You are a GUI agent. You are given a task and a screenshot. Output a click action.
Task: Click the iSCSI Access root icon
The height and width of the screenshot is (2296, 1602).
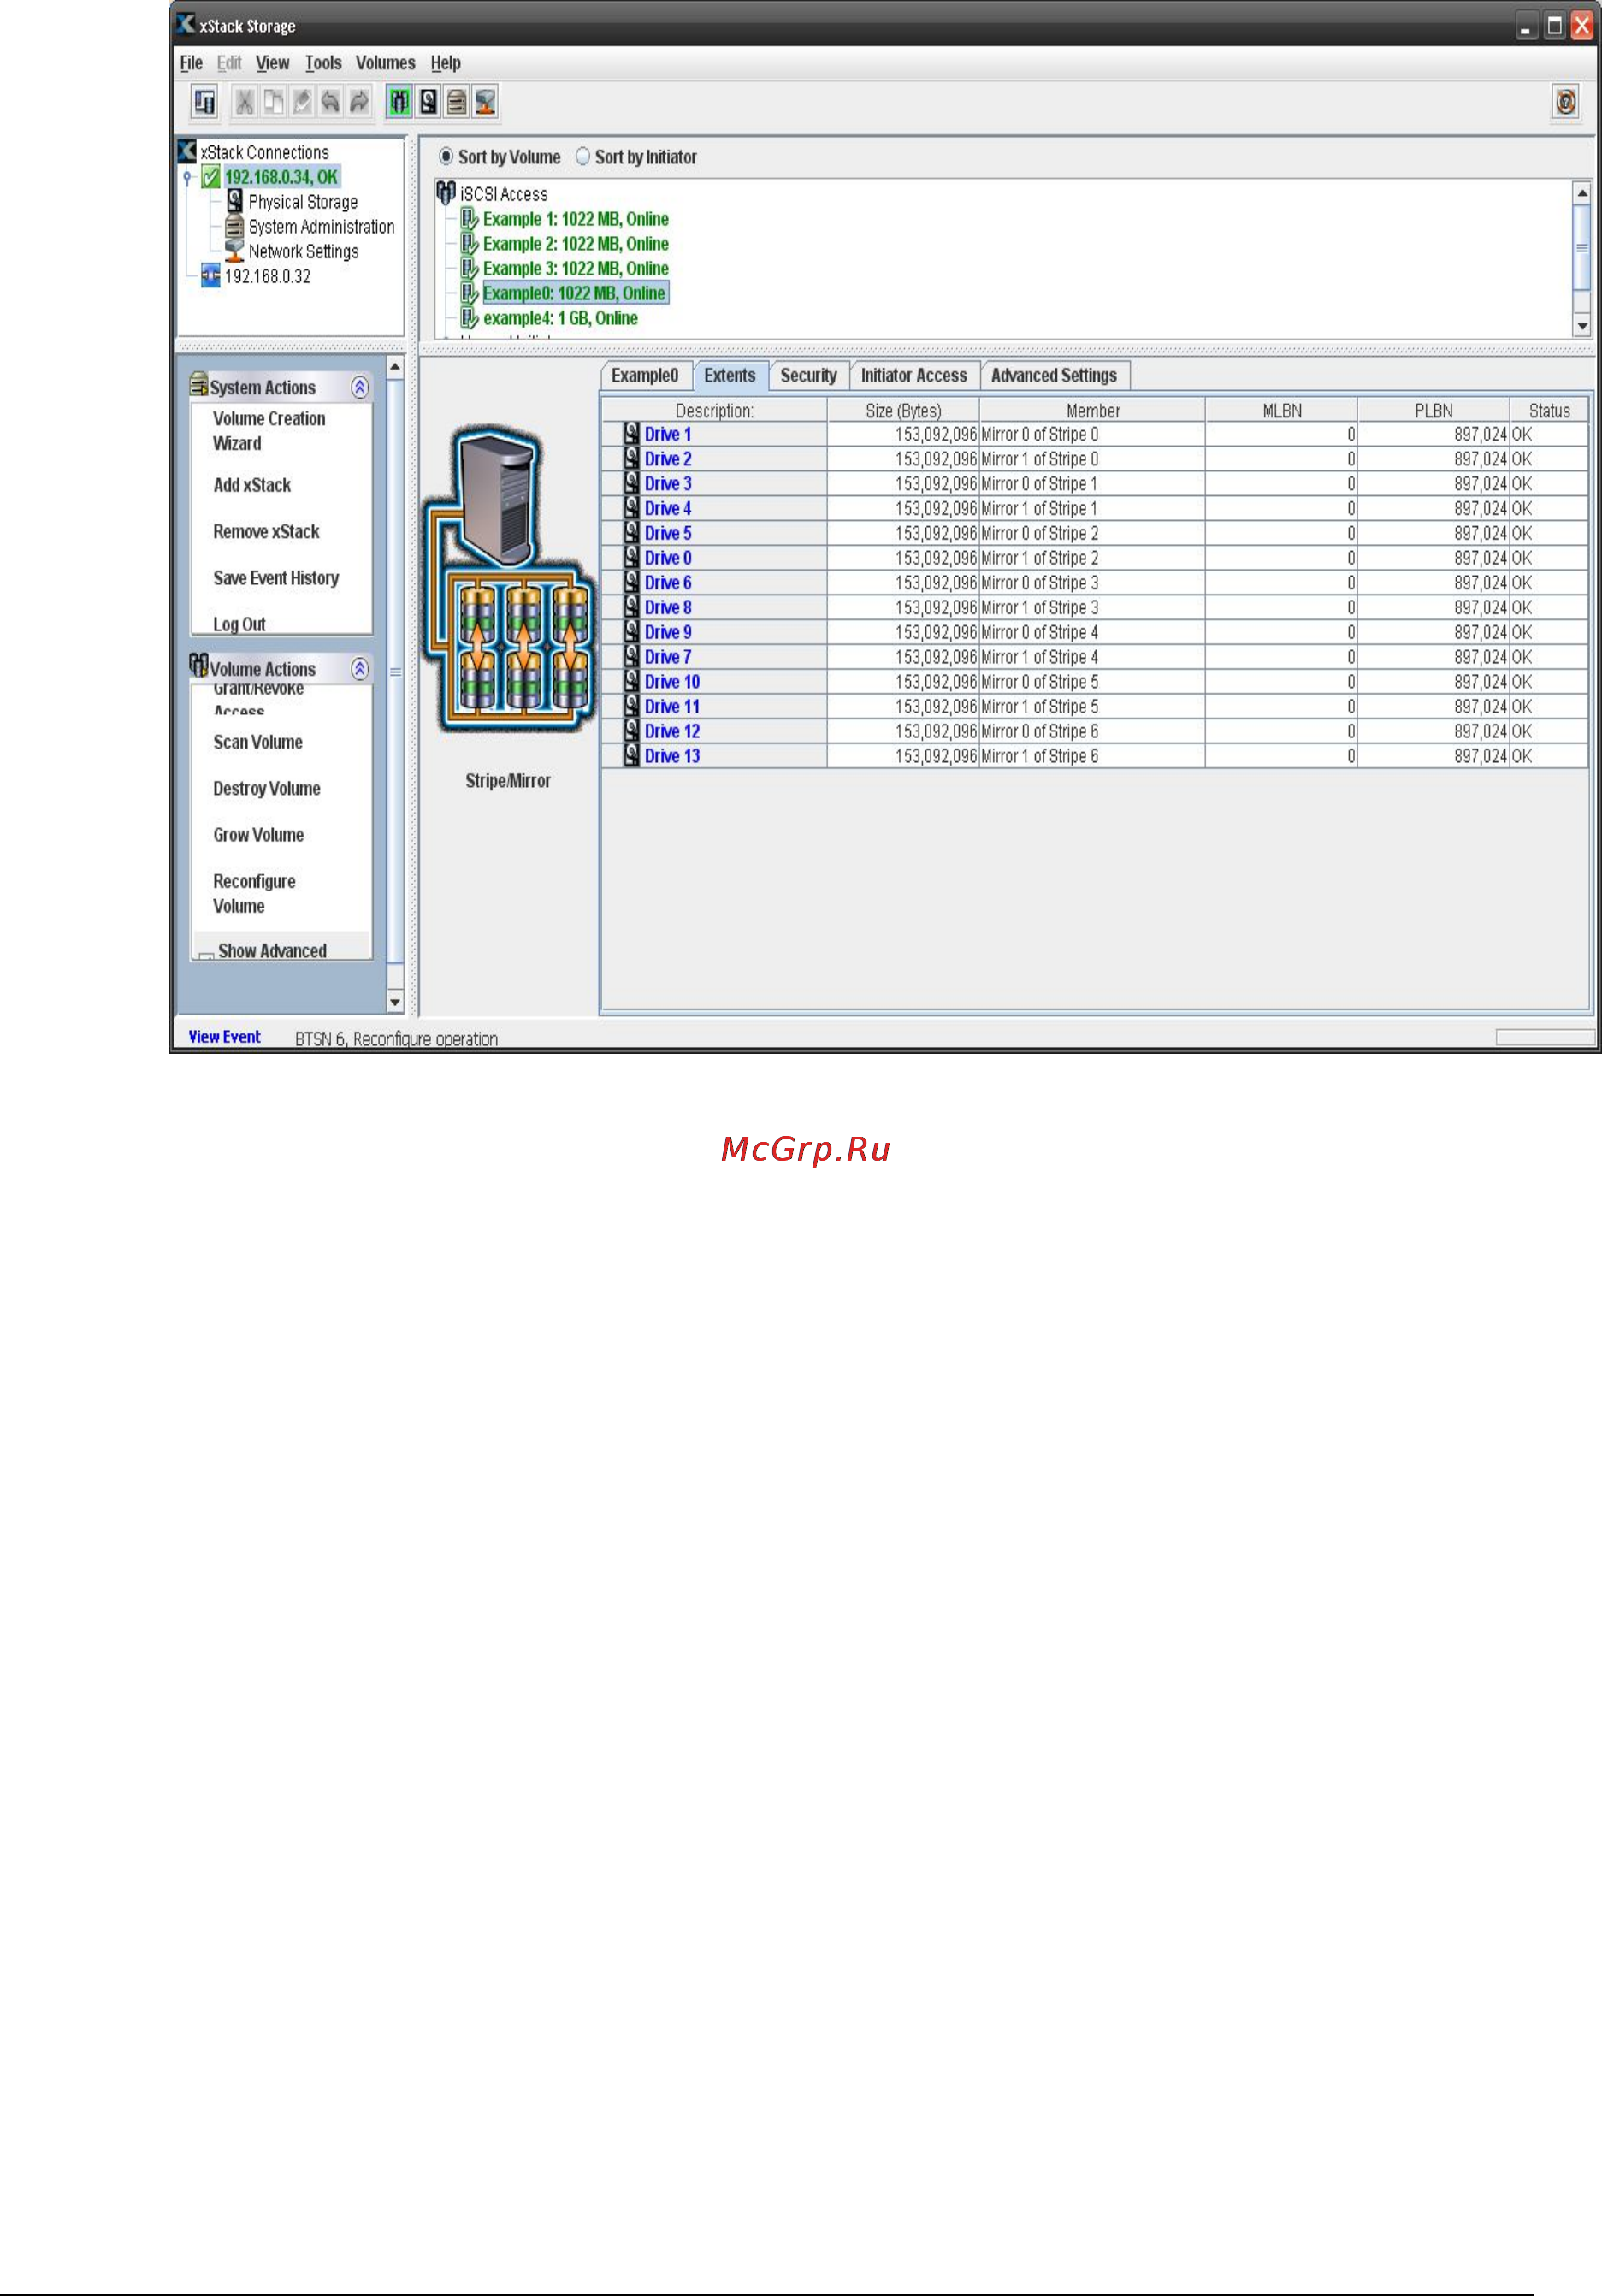coord(446,193)
